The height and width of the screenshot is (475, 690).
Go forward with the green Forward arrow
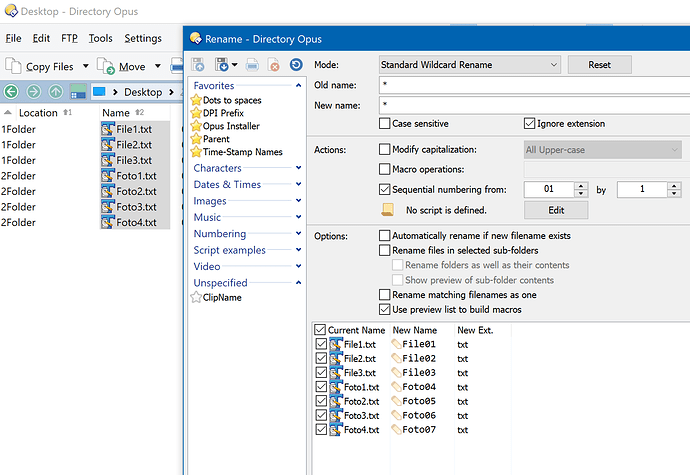33,92
